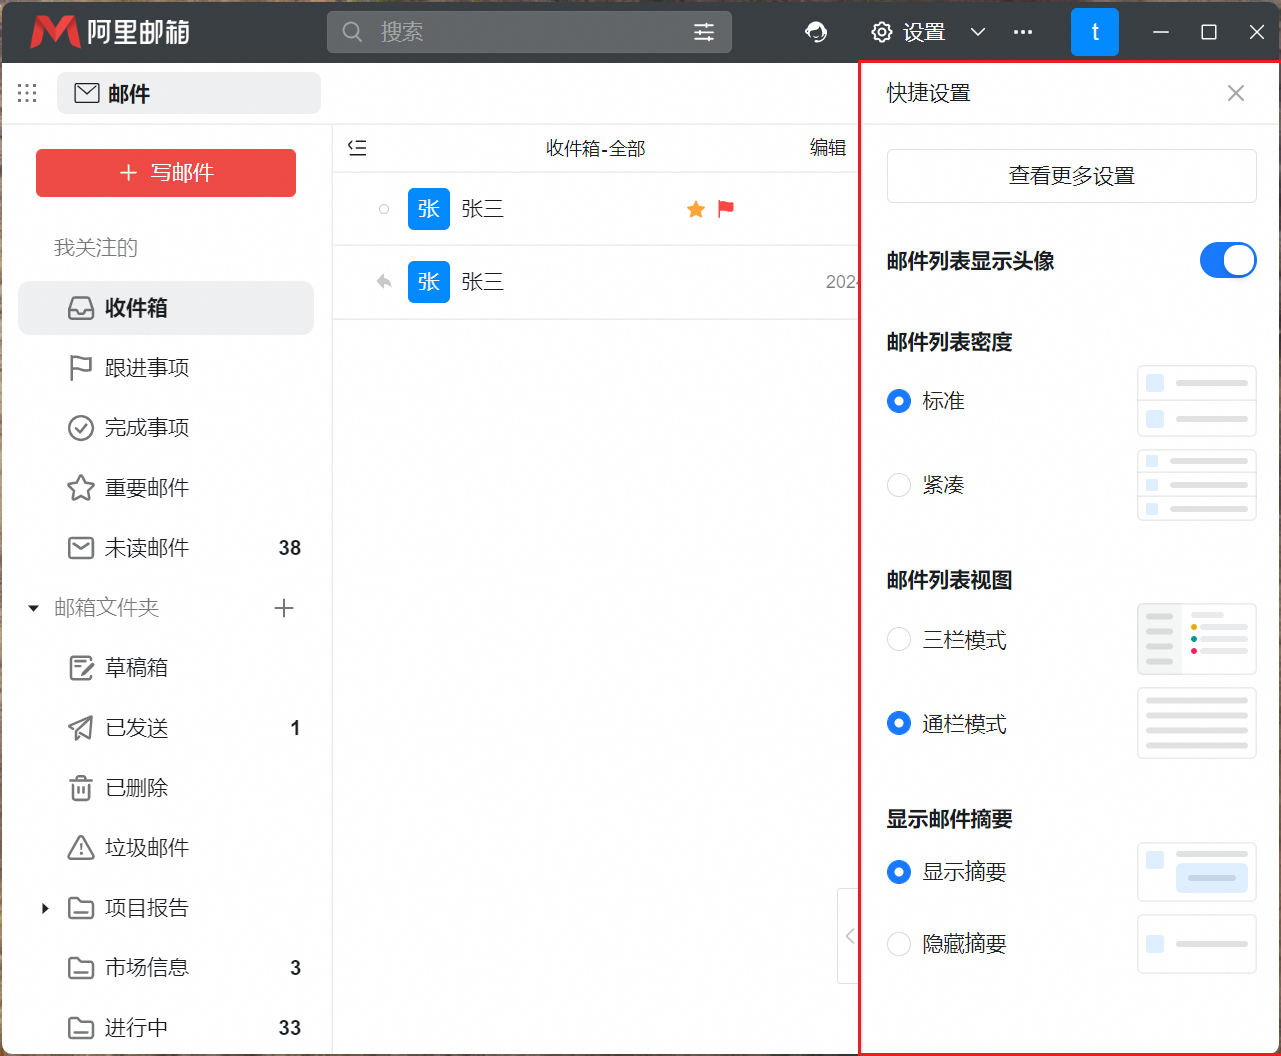Click the 紧凑 density preview thumbnail
1281x1056 pixels.
pyautogui.click(x=1197, y=485)
